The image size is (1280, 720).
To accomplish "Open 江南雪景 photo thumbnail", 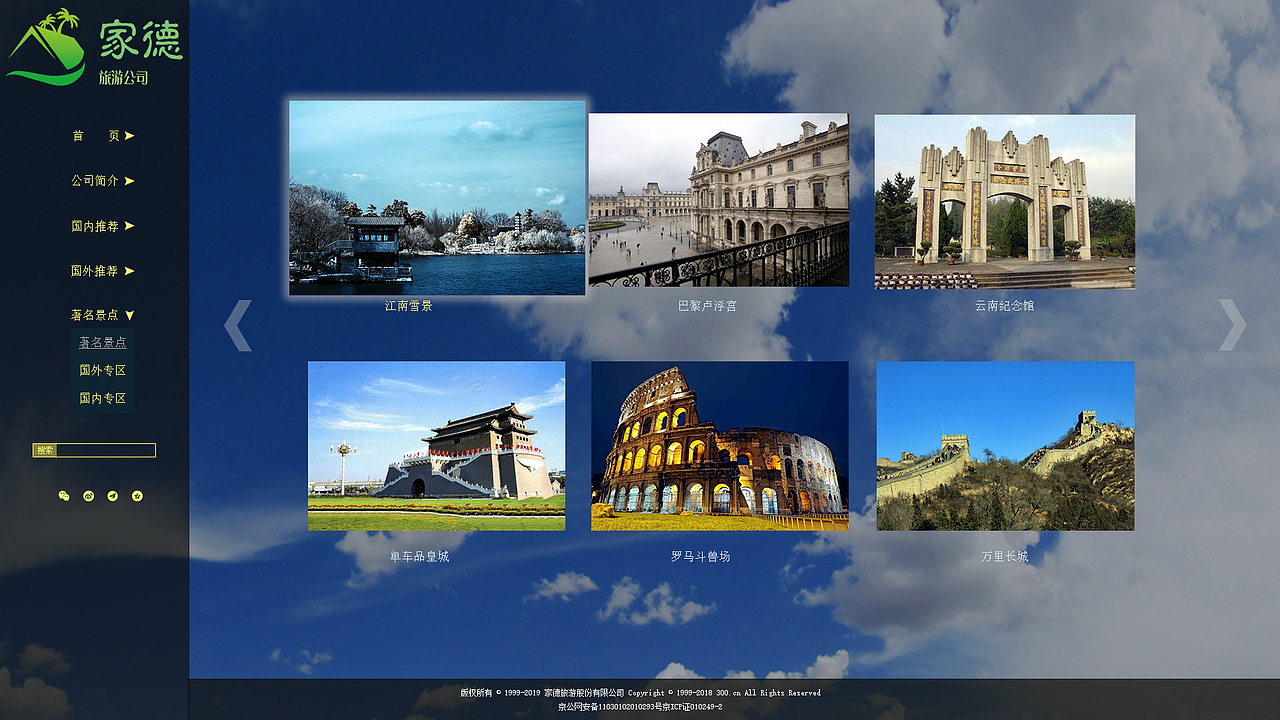I will point(437,198).
